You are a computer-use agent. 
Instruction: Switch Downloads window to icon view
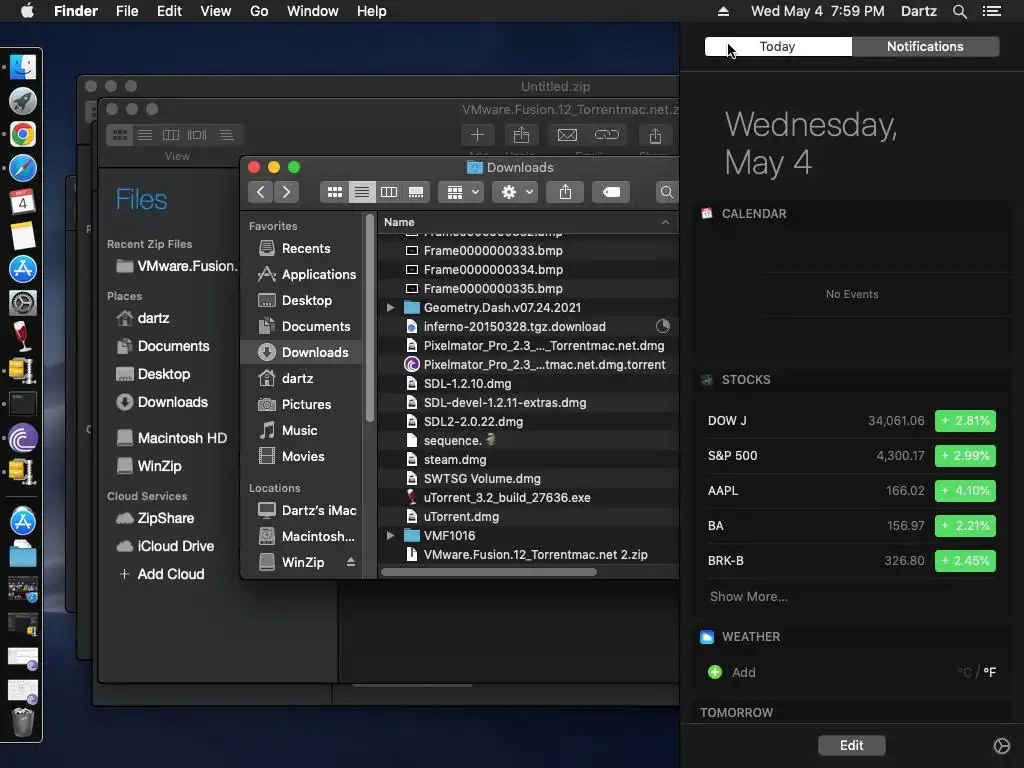[334, 192]
